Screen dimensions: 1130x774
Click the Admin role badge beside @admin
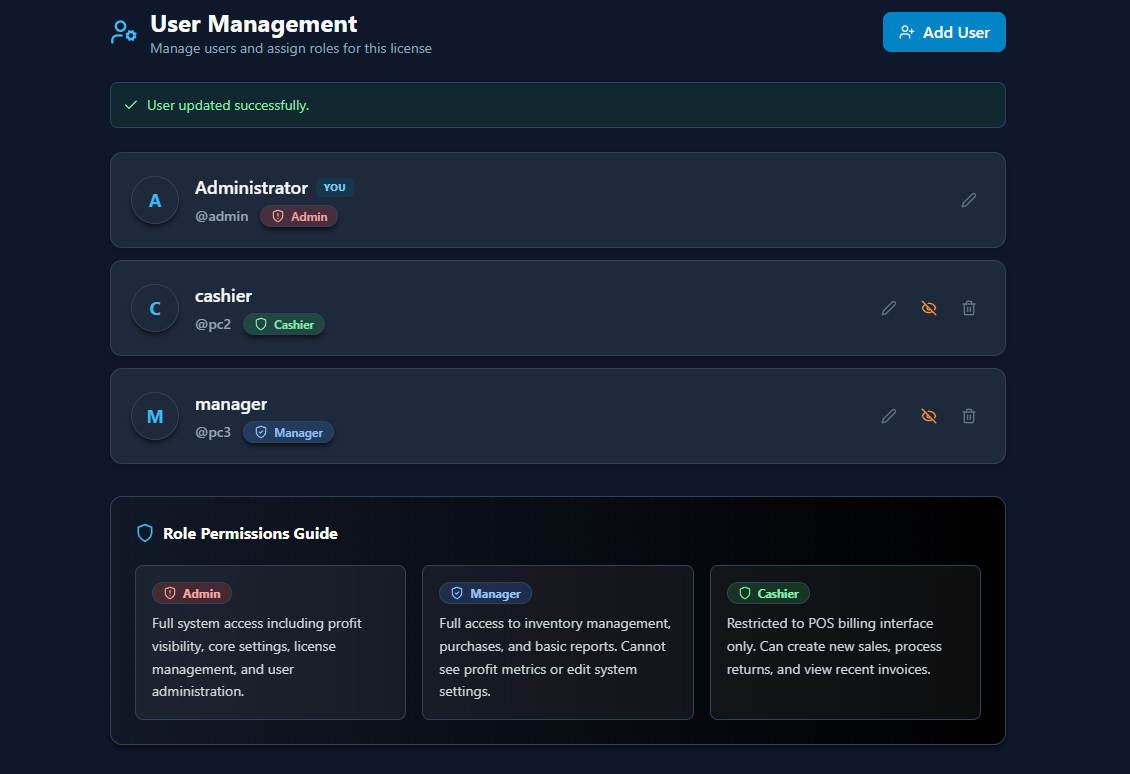pos(299,216)
